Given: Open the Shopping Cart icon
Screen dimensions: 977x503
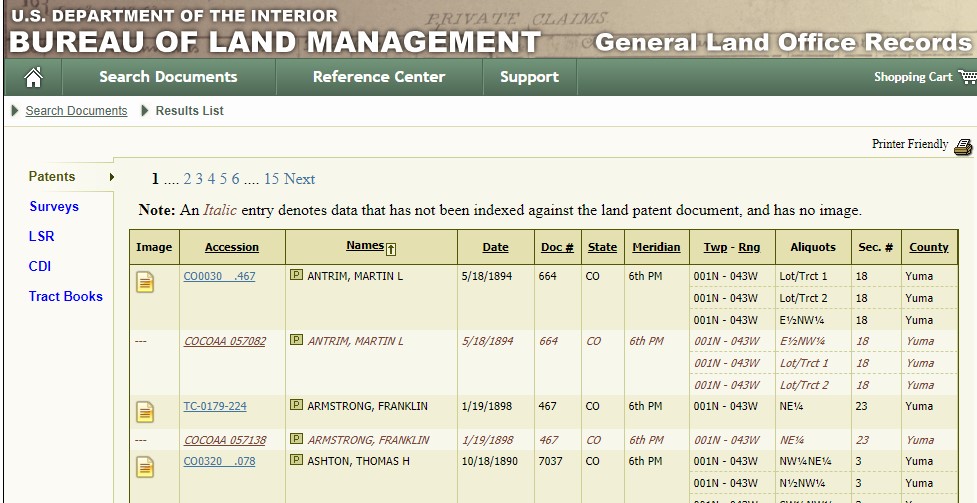Looking at the screenshot, I should pyautogui.click(x=966, y=77).
